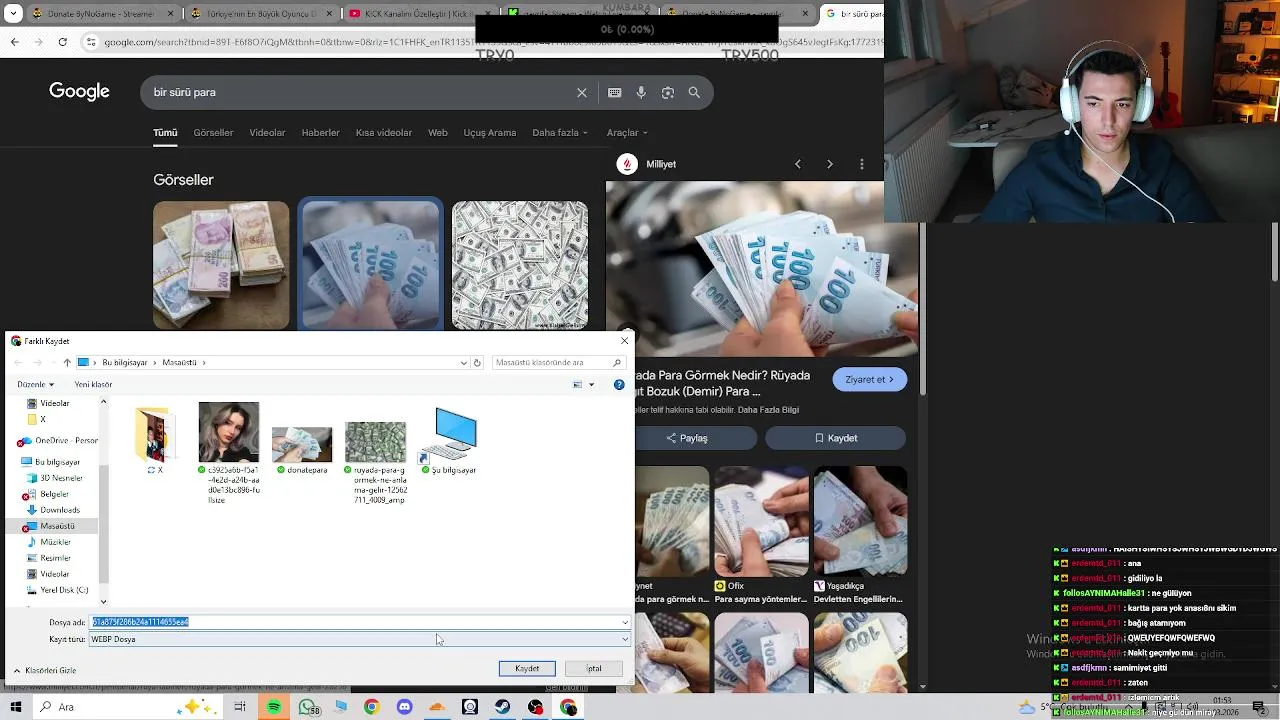The width and height of the screenshot is (1280, 720).
Task: Click the magnifier search button in Google
Action: pyautogui.click(x=694, y=92)
